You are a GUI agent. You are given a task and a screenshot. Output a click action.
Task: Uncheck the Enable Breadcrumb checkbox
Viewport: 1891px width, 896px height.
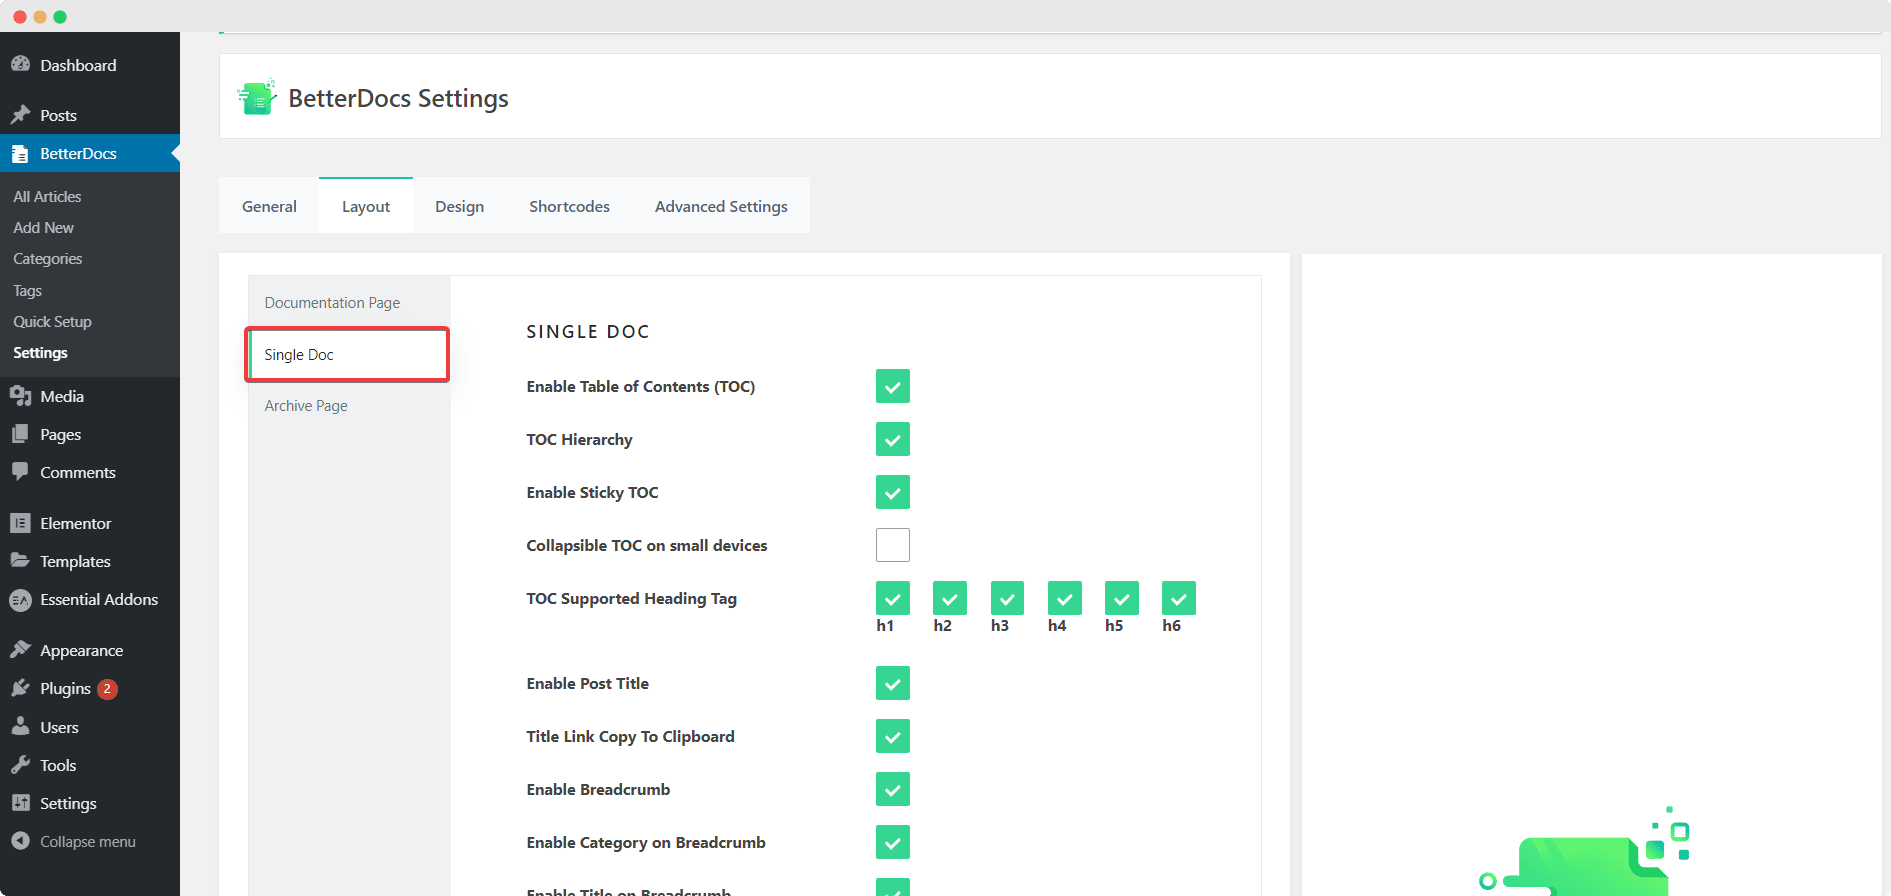pos(893,789)
